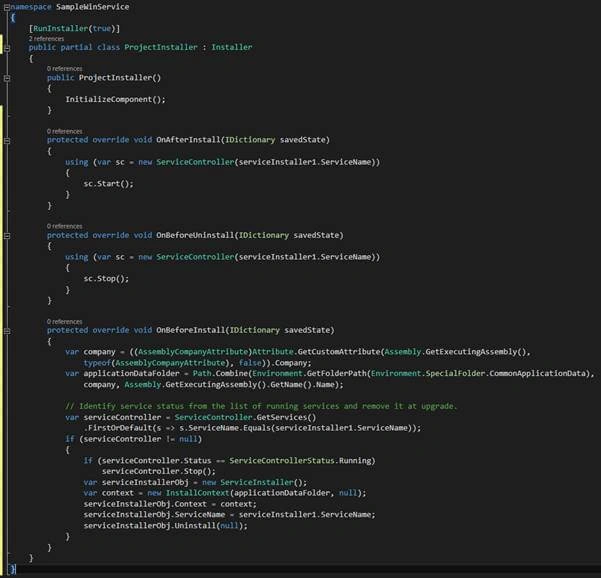601x578 pixels.
Task: Open '0 references' CodeLens above ProjectInstaller constructor
Action: pyautogui.click(x=64, y=69)
